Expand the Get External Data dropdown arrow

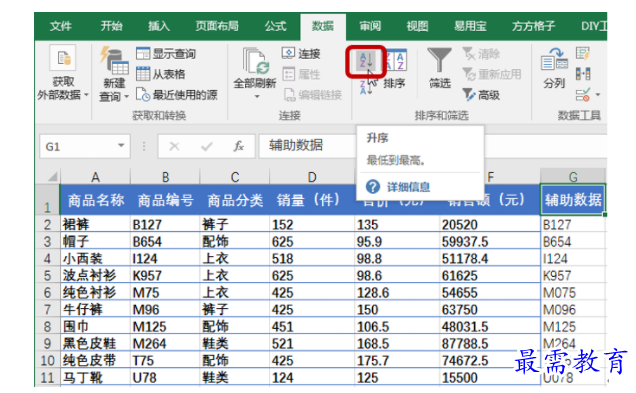click(86, 95)
